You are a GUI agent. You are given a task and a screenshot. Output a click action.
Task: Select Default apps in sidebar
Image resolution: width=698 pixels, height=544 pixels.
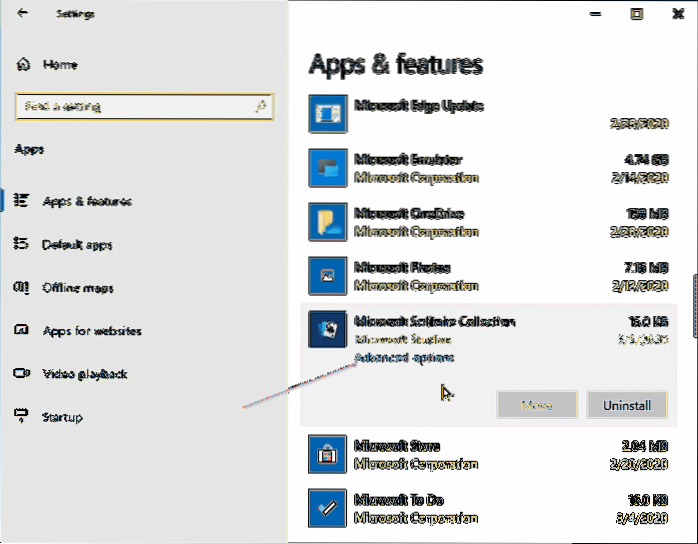coord(77,245)
